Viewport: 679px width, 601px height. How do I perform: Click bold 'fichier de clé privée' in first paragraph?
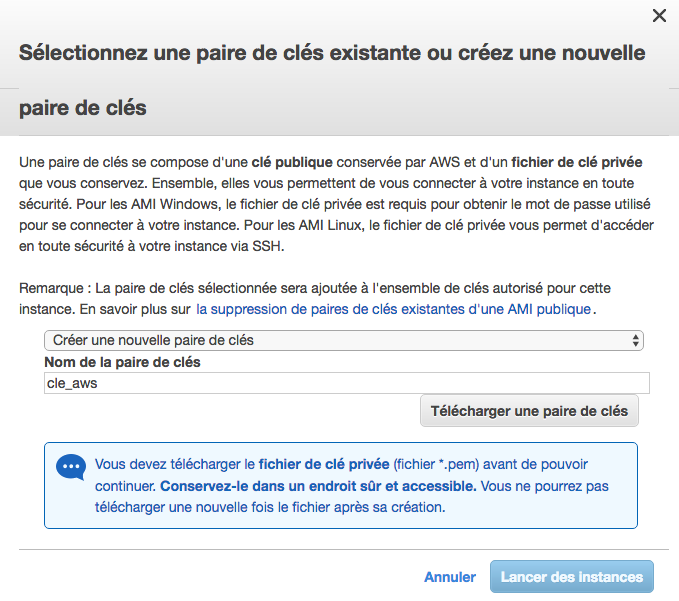[x=577, y=161]
